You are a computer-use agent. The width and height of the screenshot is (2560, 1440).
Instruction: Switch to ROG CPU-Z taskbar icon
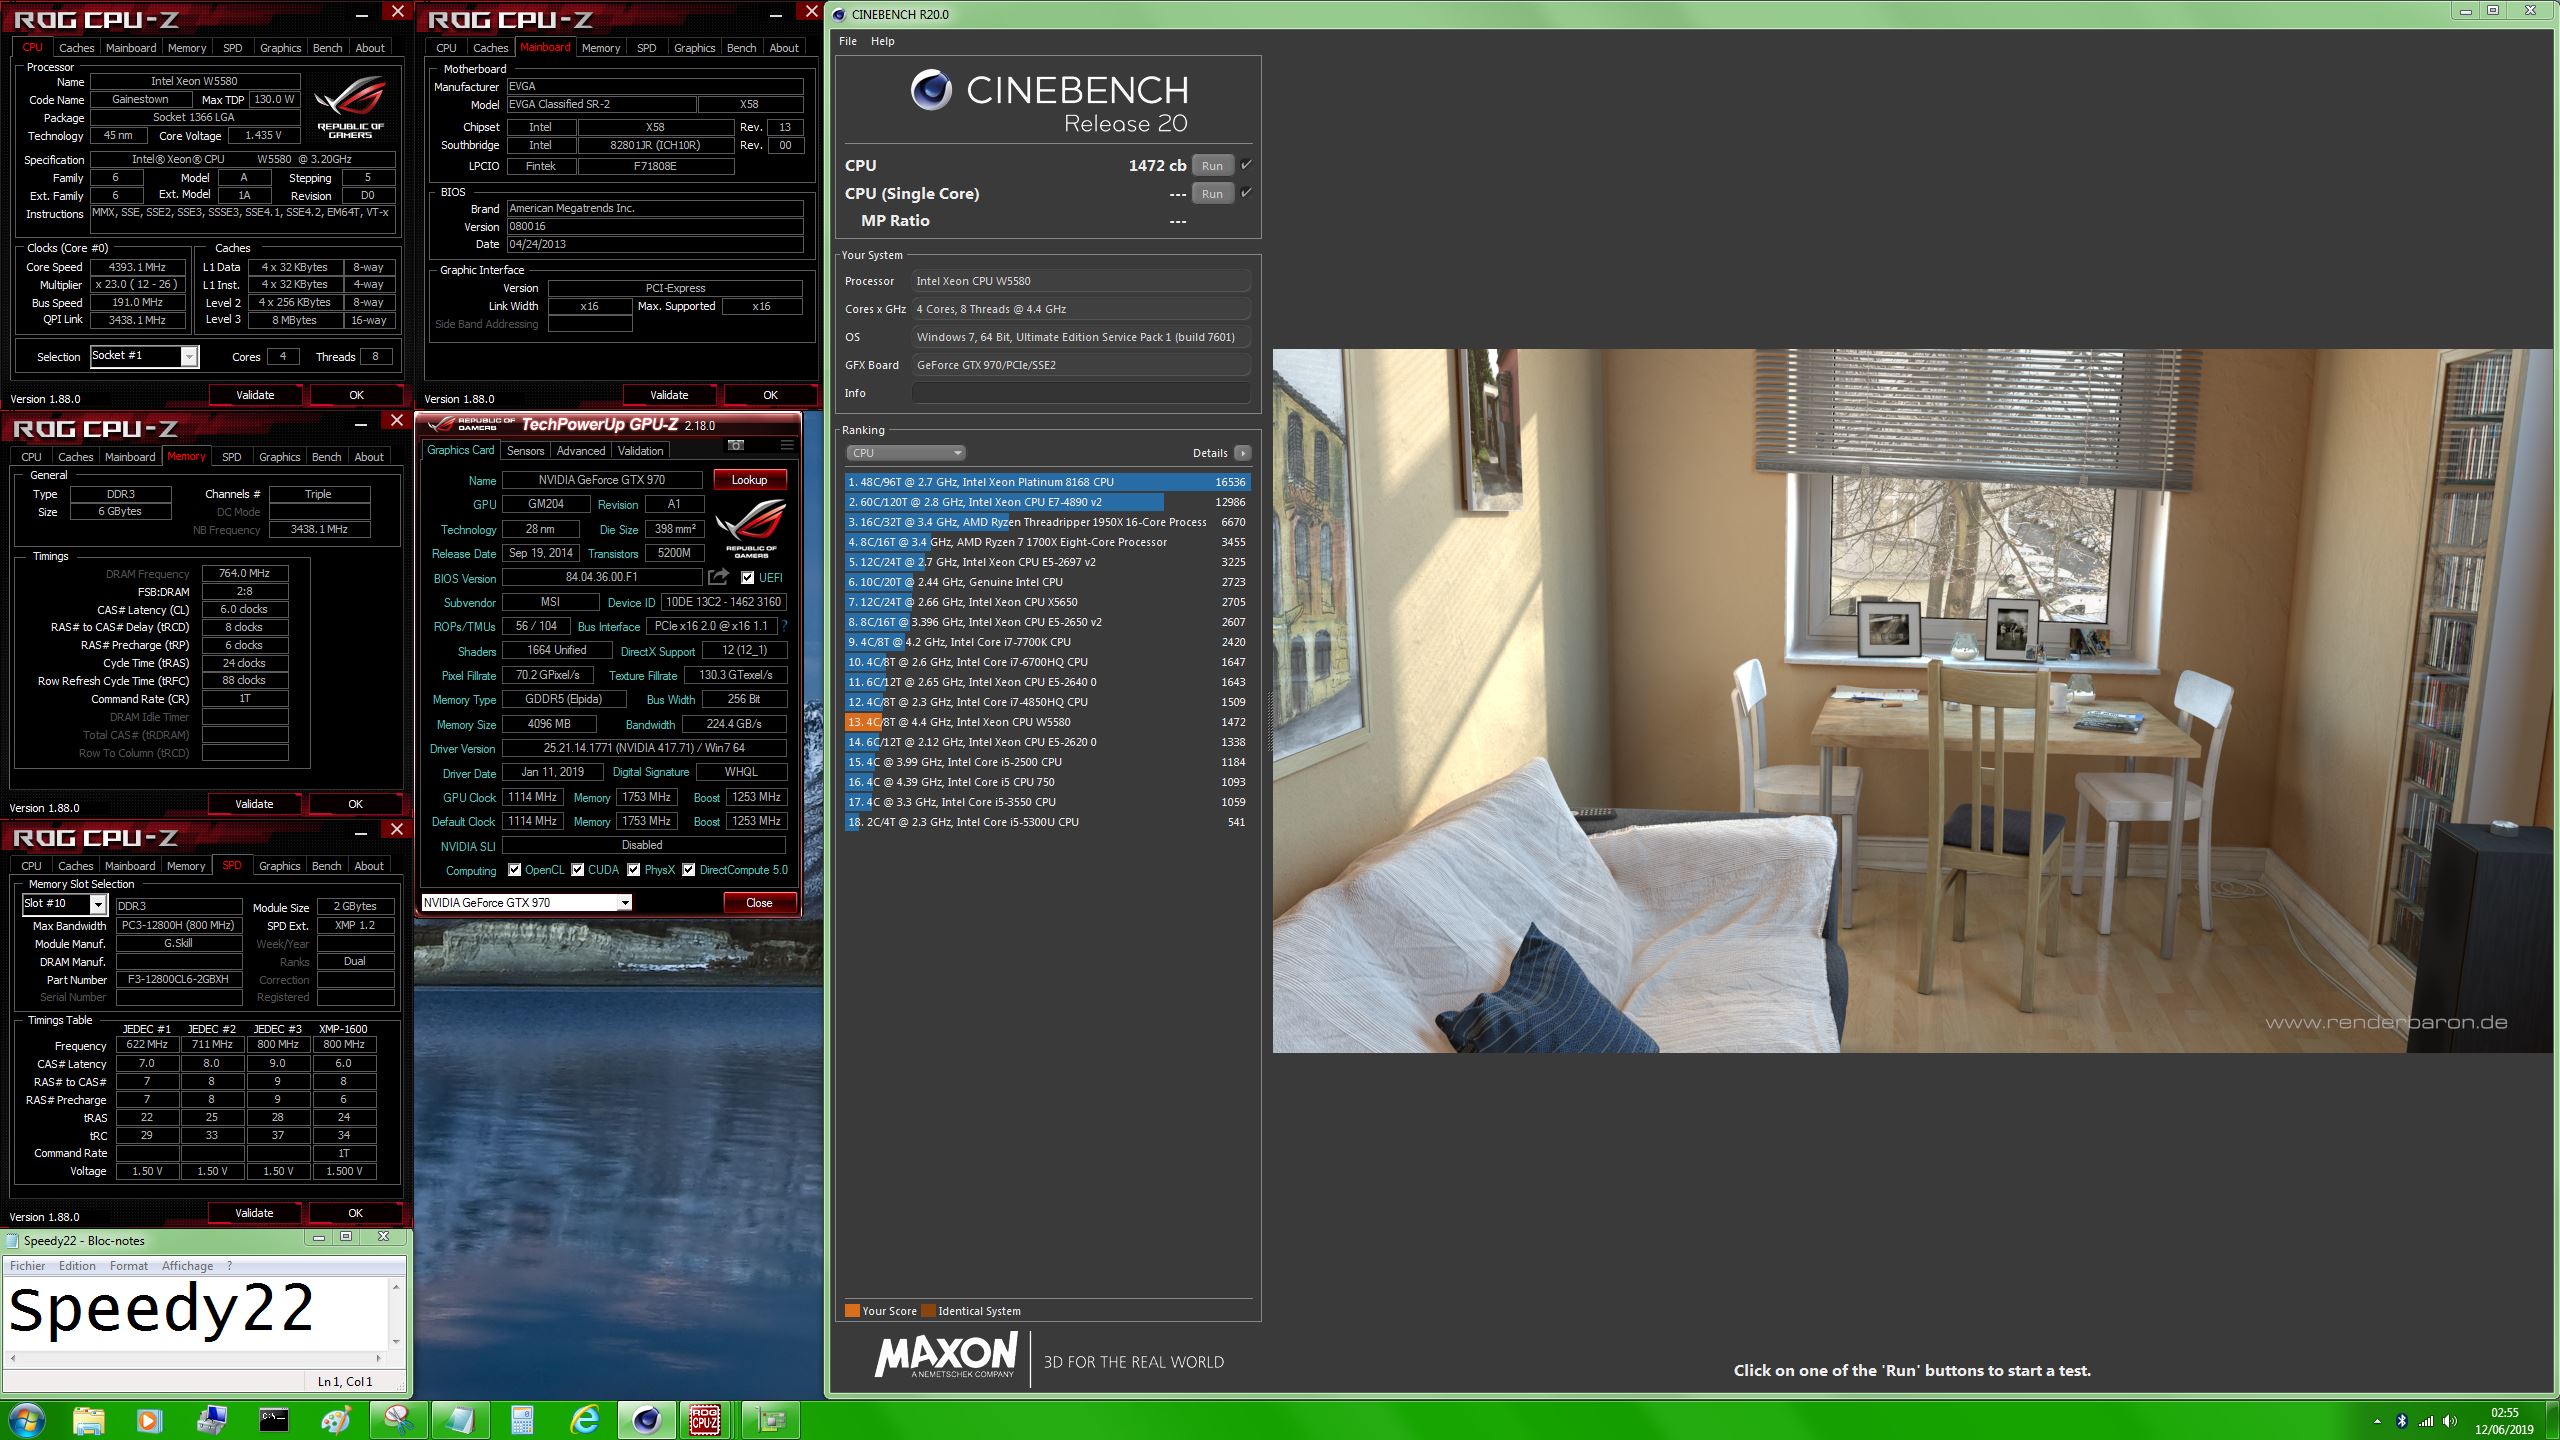coord(706,1419)
